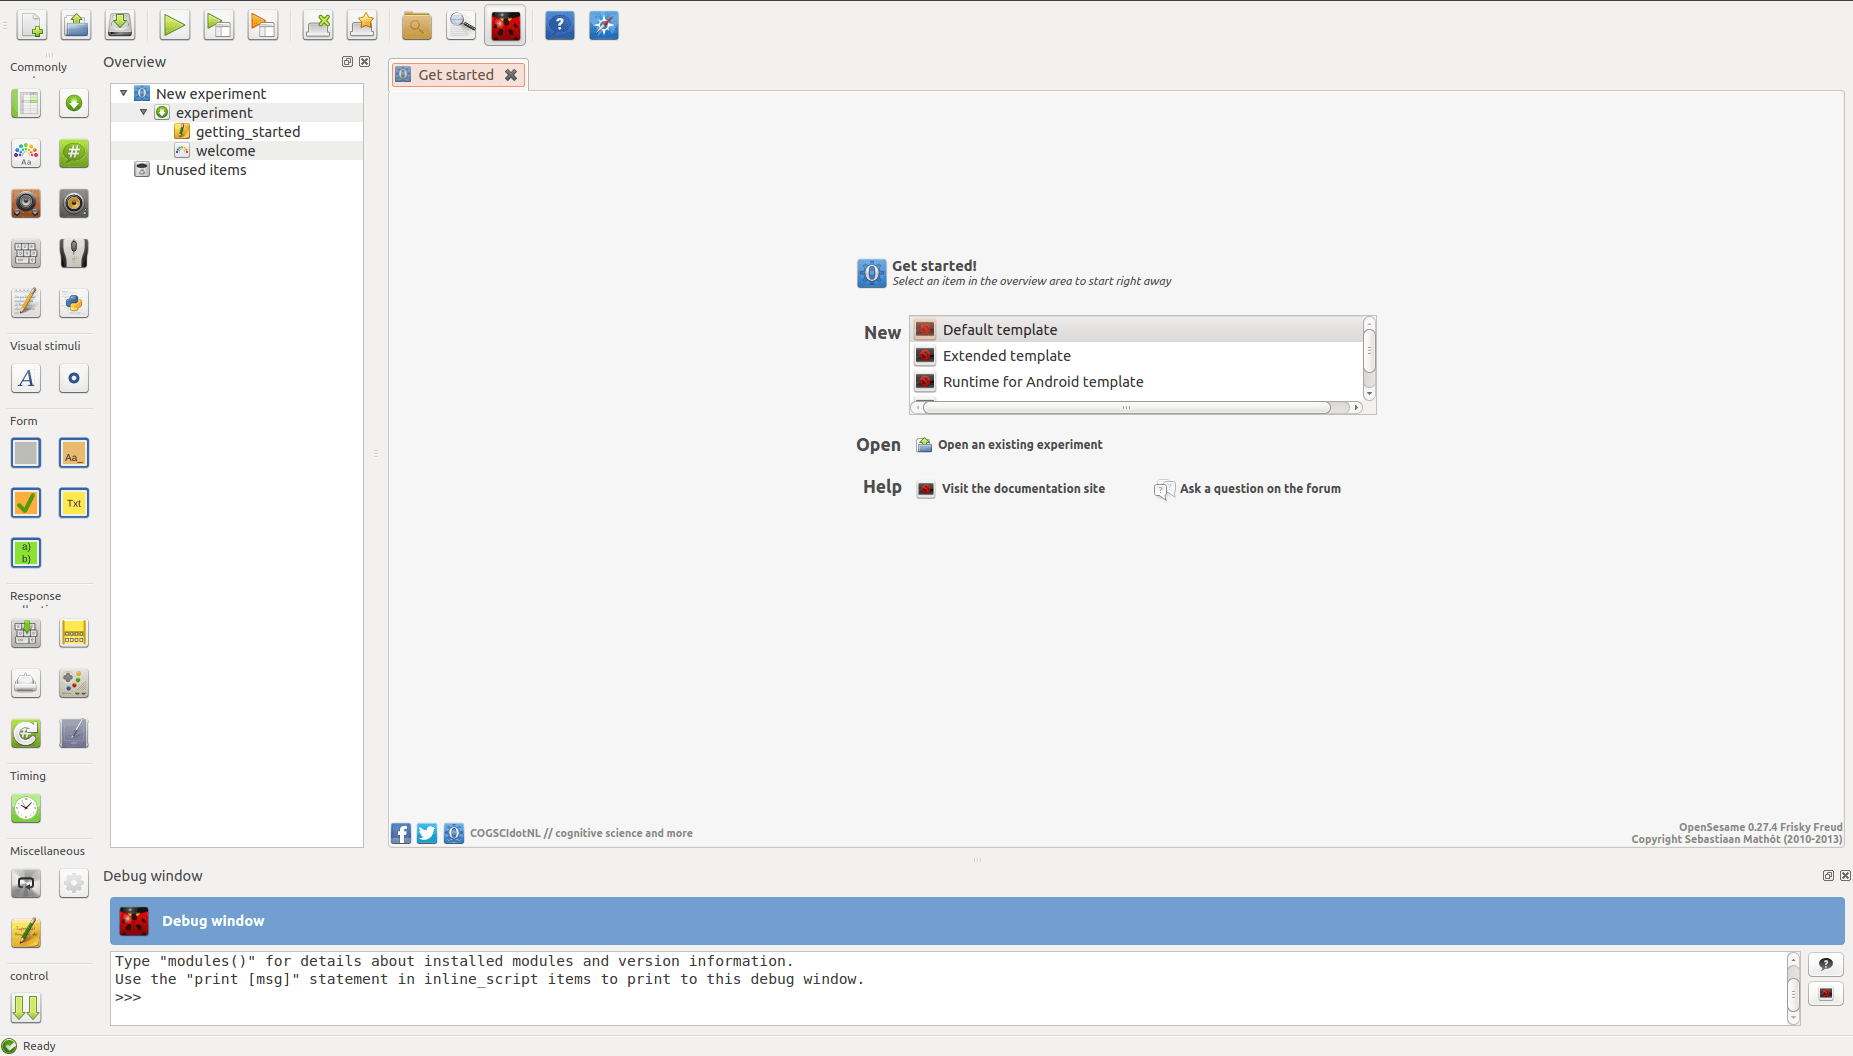Click the debug window vertical scrollbar
The width and height of the screenshot is (1853, 1056).
tap(1793, 989)
